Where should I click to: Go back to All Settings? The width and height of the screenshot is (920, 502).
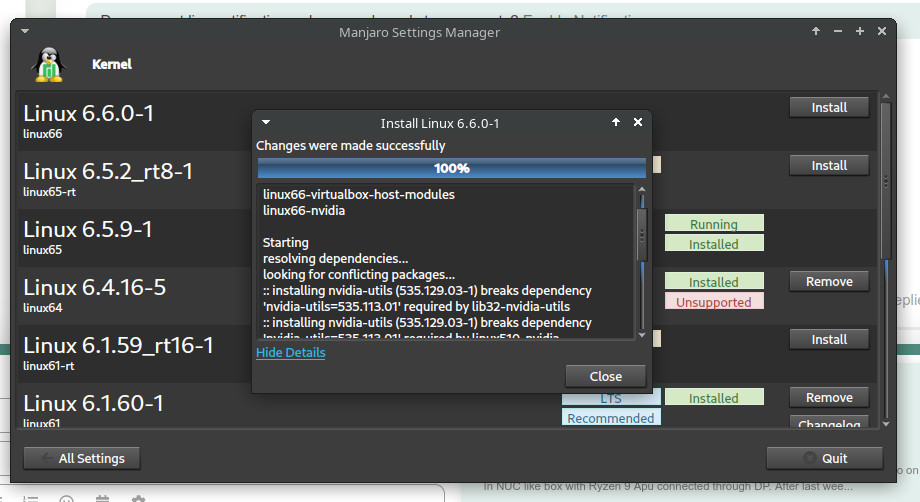[x=82, y=458]
